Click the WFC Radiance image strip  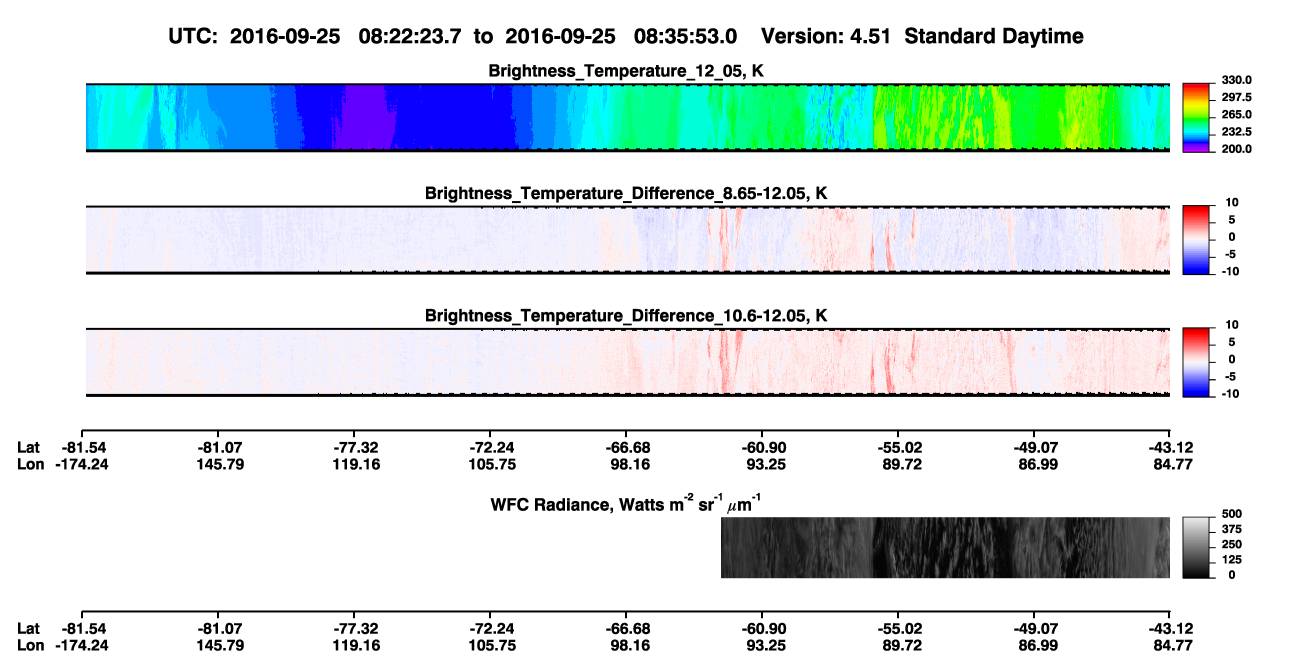coord(945,548)
